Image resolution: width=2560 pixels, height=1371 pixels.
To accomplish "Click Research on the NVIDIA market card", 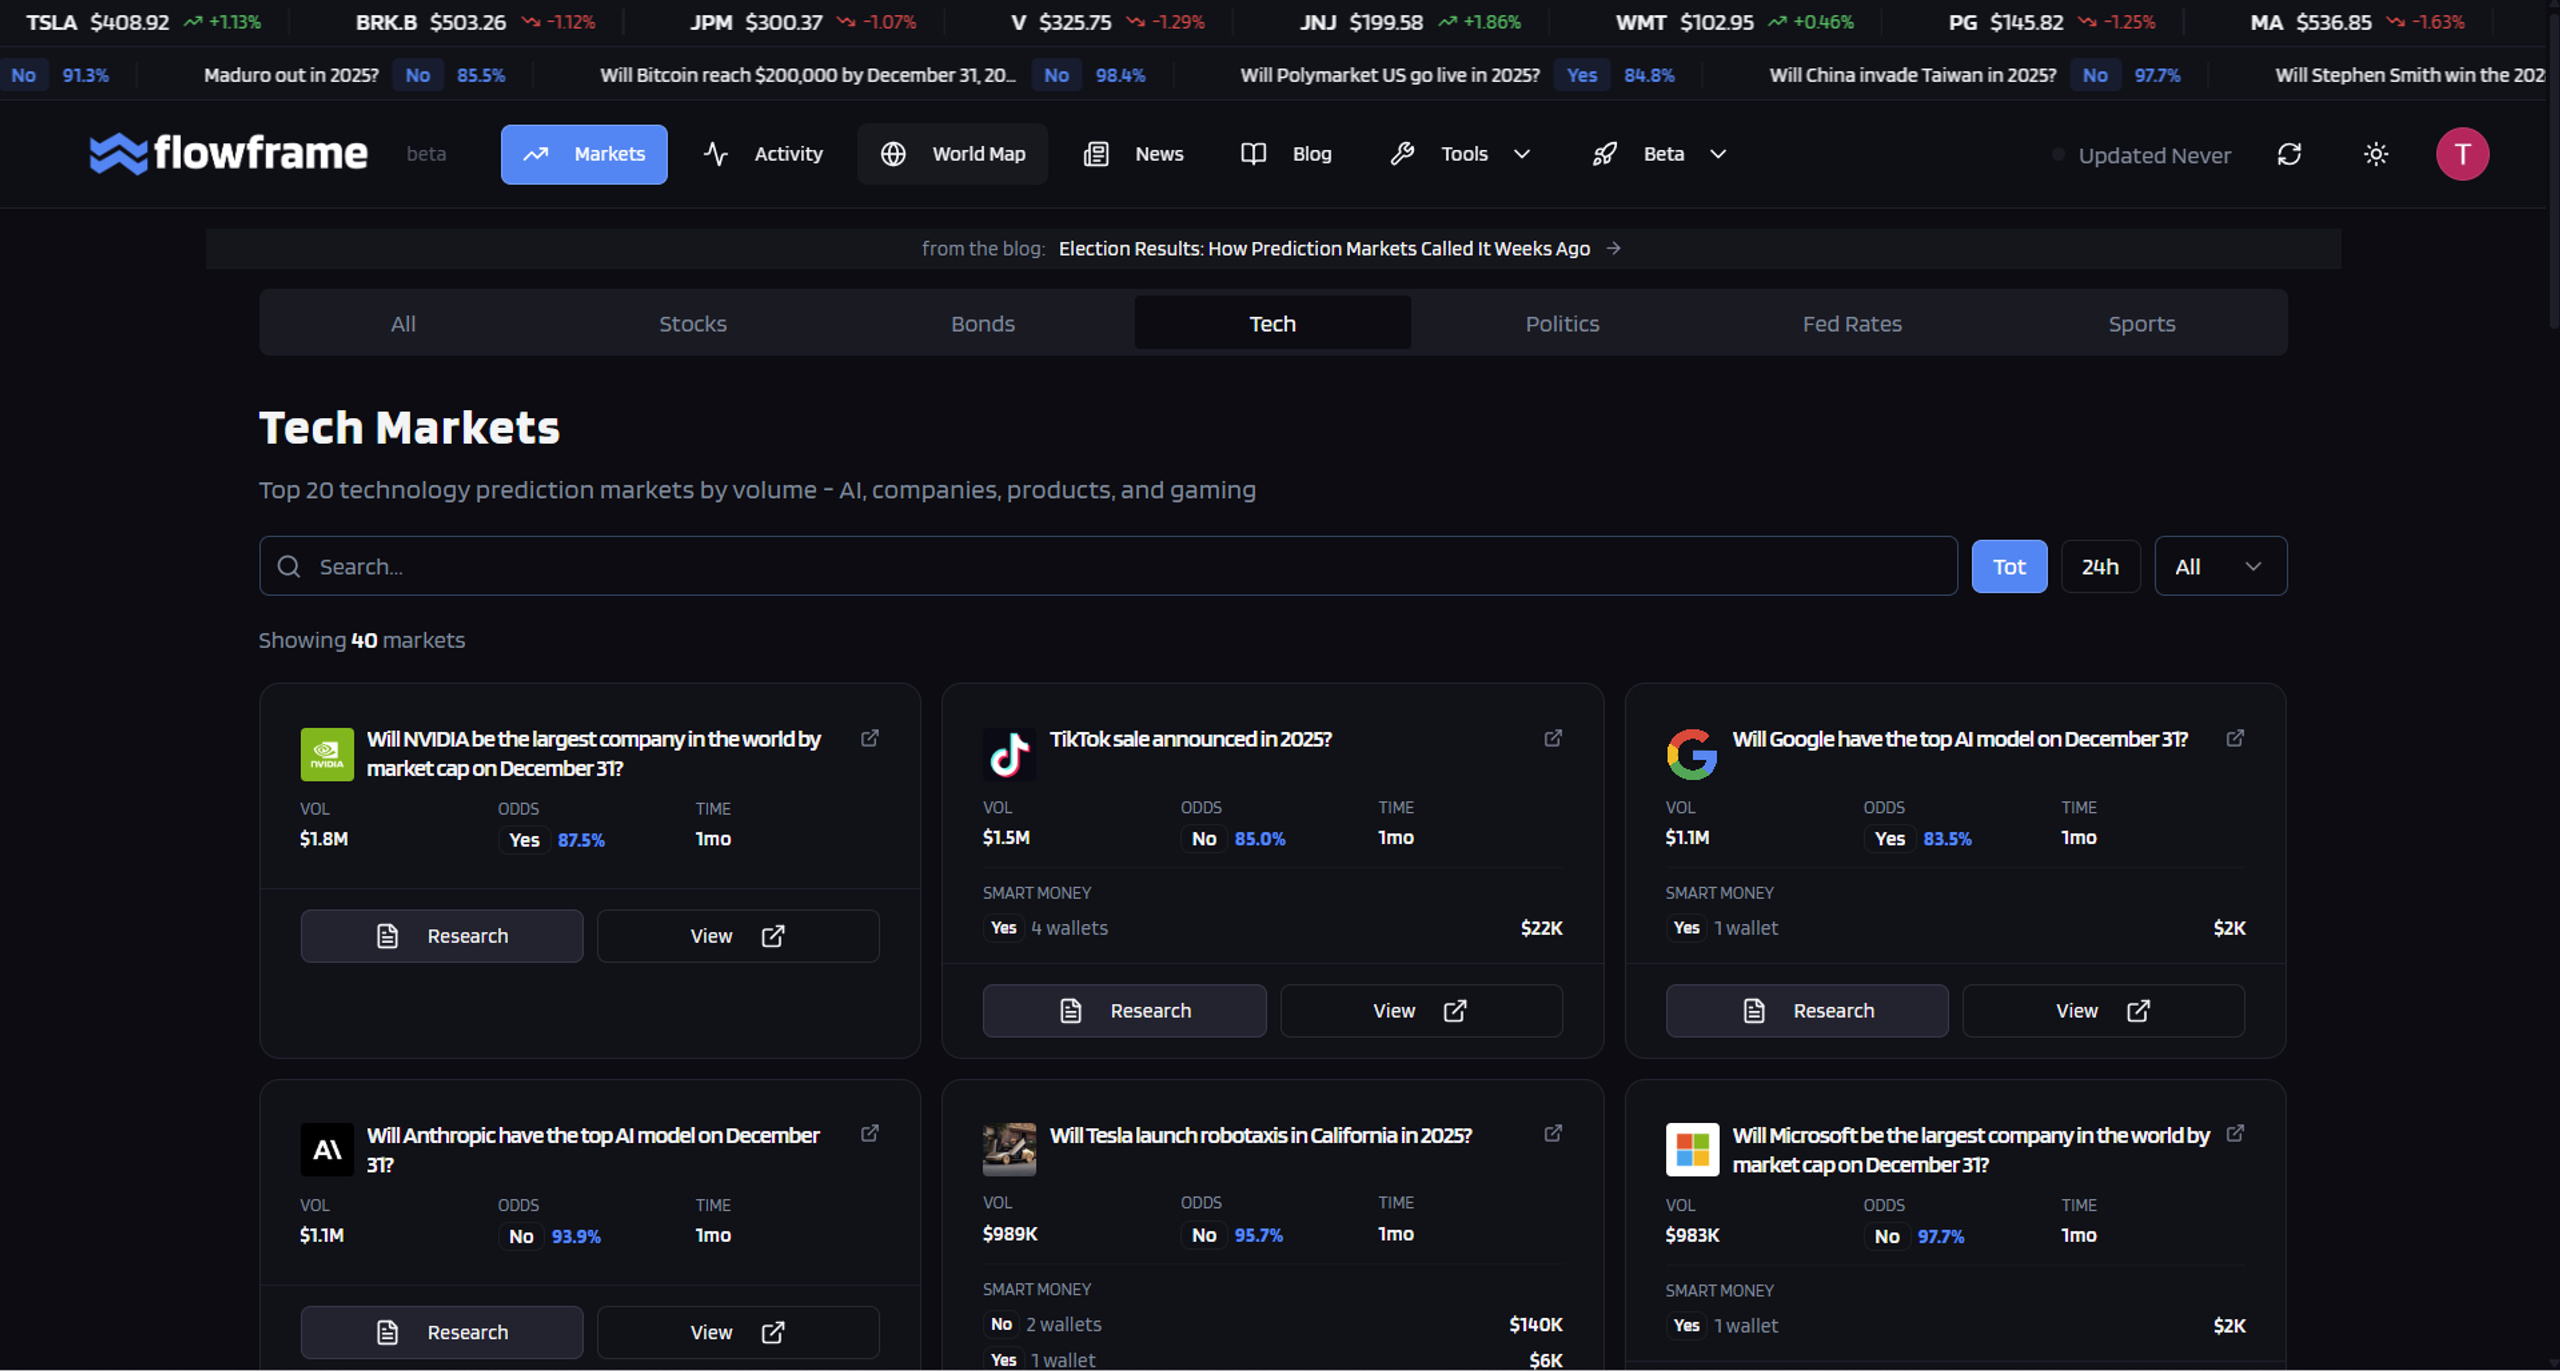I will point(442,936).
